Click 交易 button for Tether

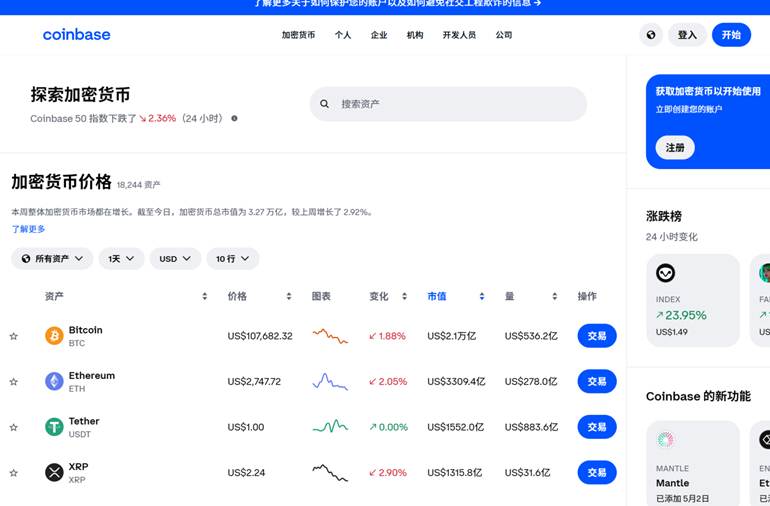click(x=597, y=427)
